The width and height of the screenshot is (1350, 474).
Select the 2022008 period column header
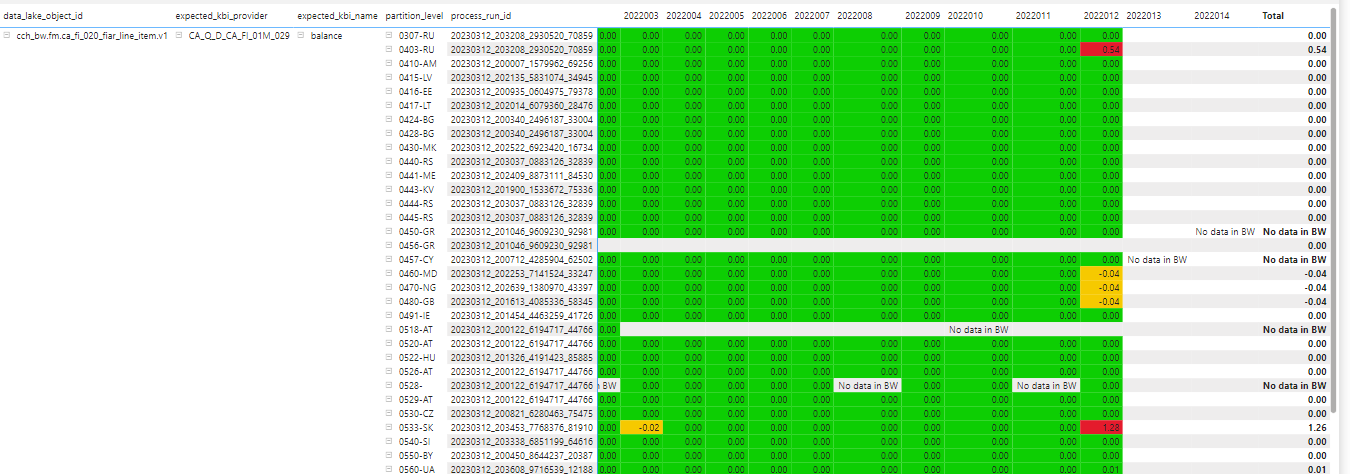pyautogui.click(x=855, y=17)
